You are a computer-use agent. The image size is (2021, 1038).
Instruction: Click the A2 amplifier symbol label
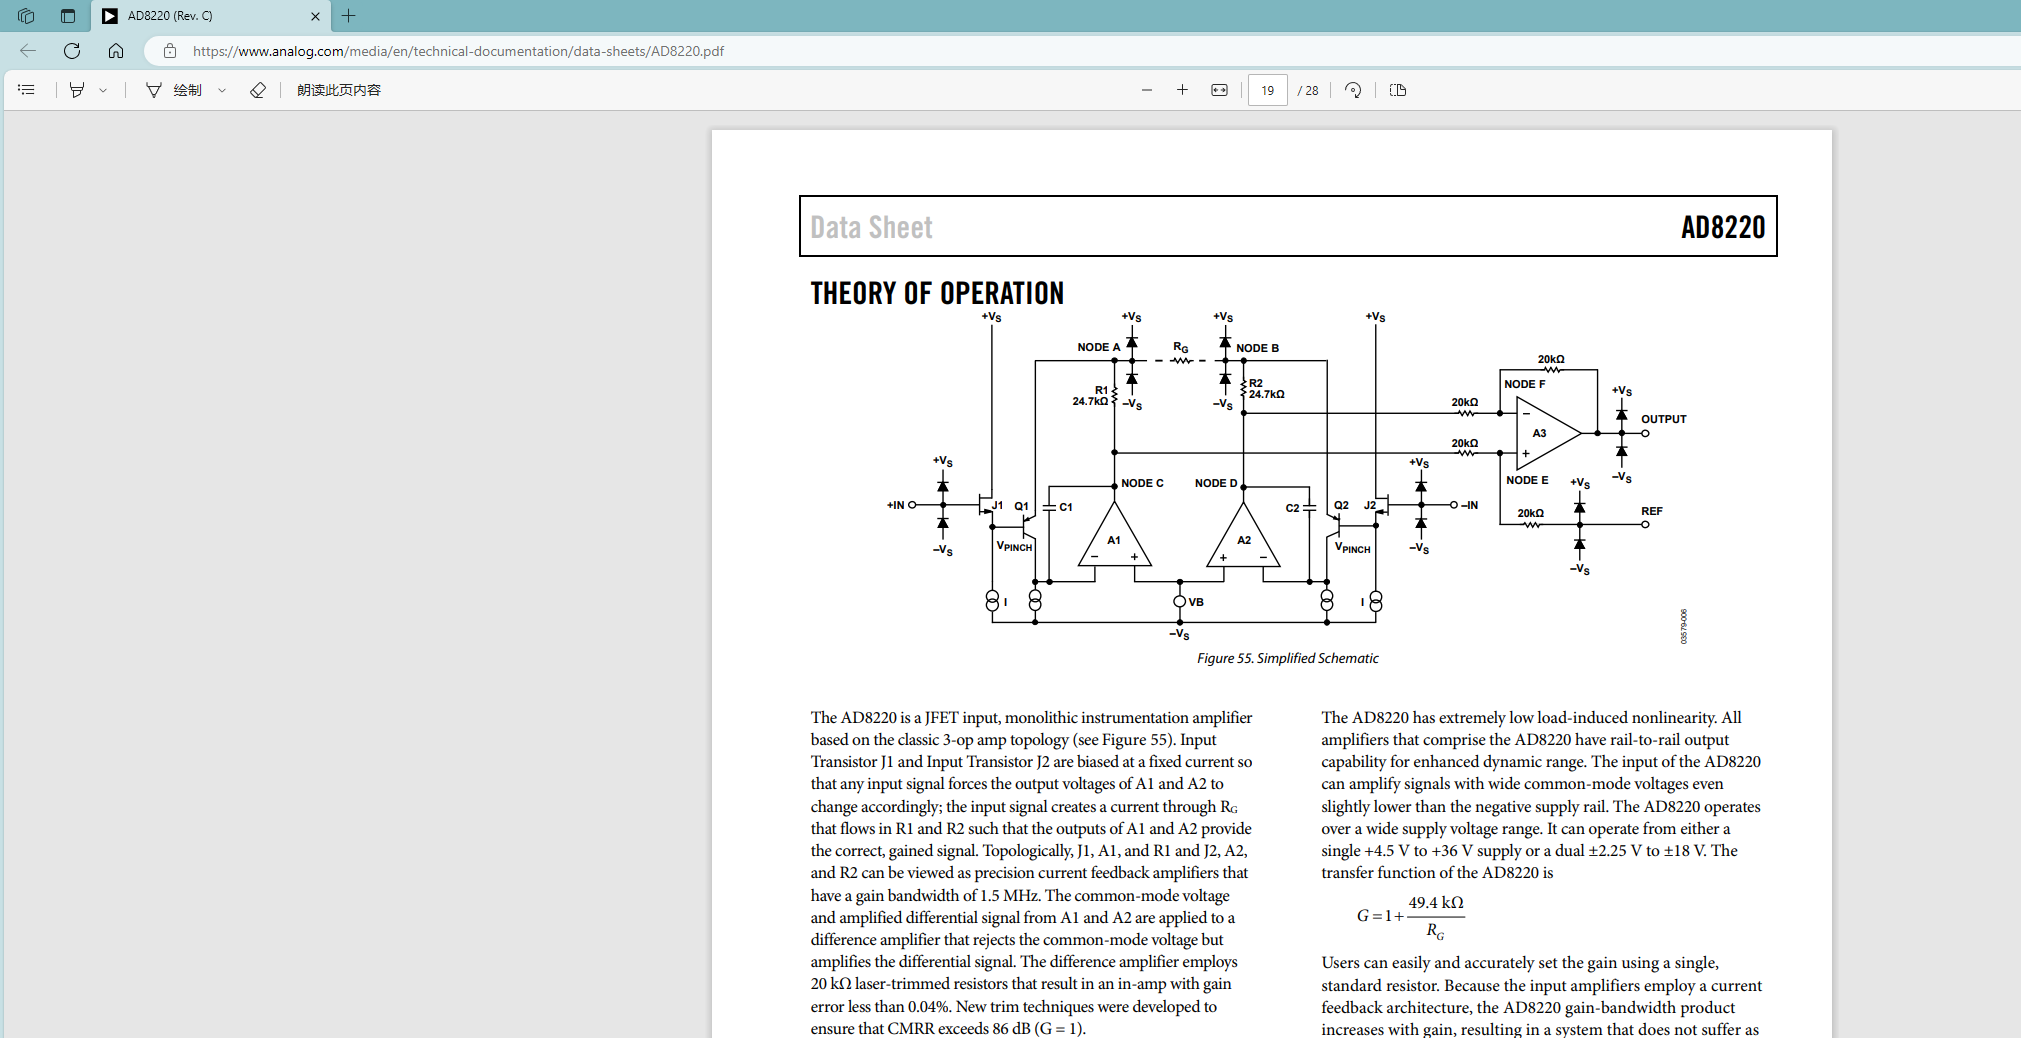1244,540
